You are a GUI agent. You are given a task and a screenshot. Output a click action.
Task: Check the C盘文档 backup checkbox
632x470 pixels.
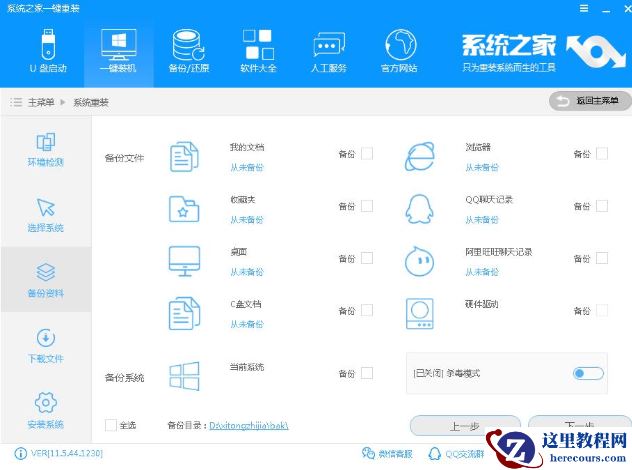367,310
